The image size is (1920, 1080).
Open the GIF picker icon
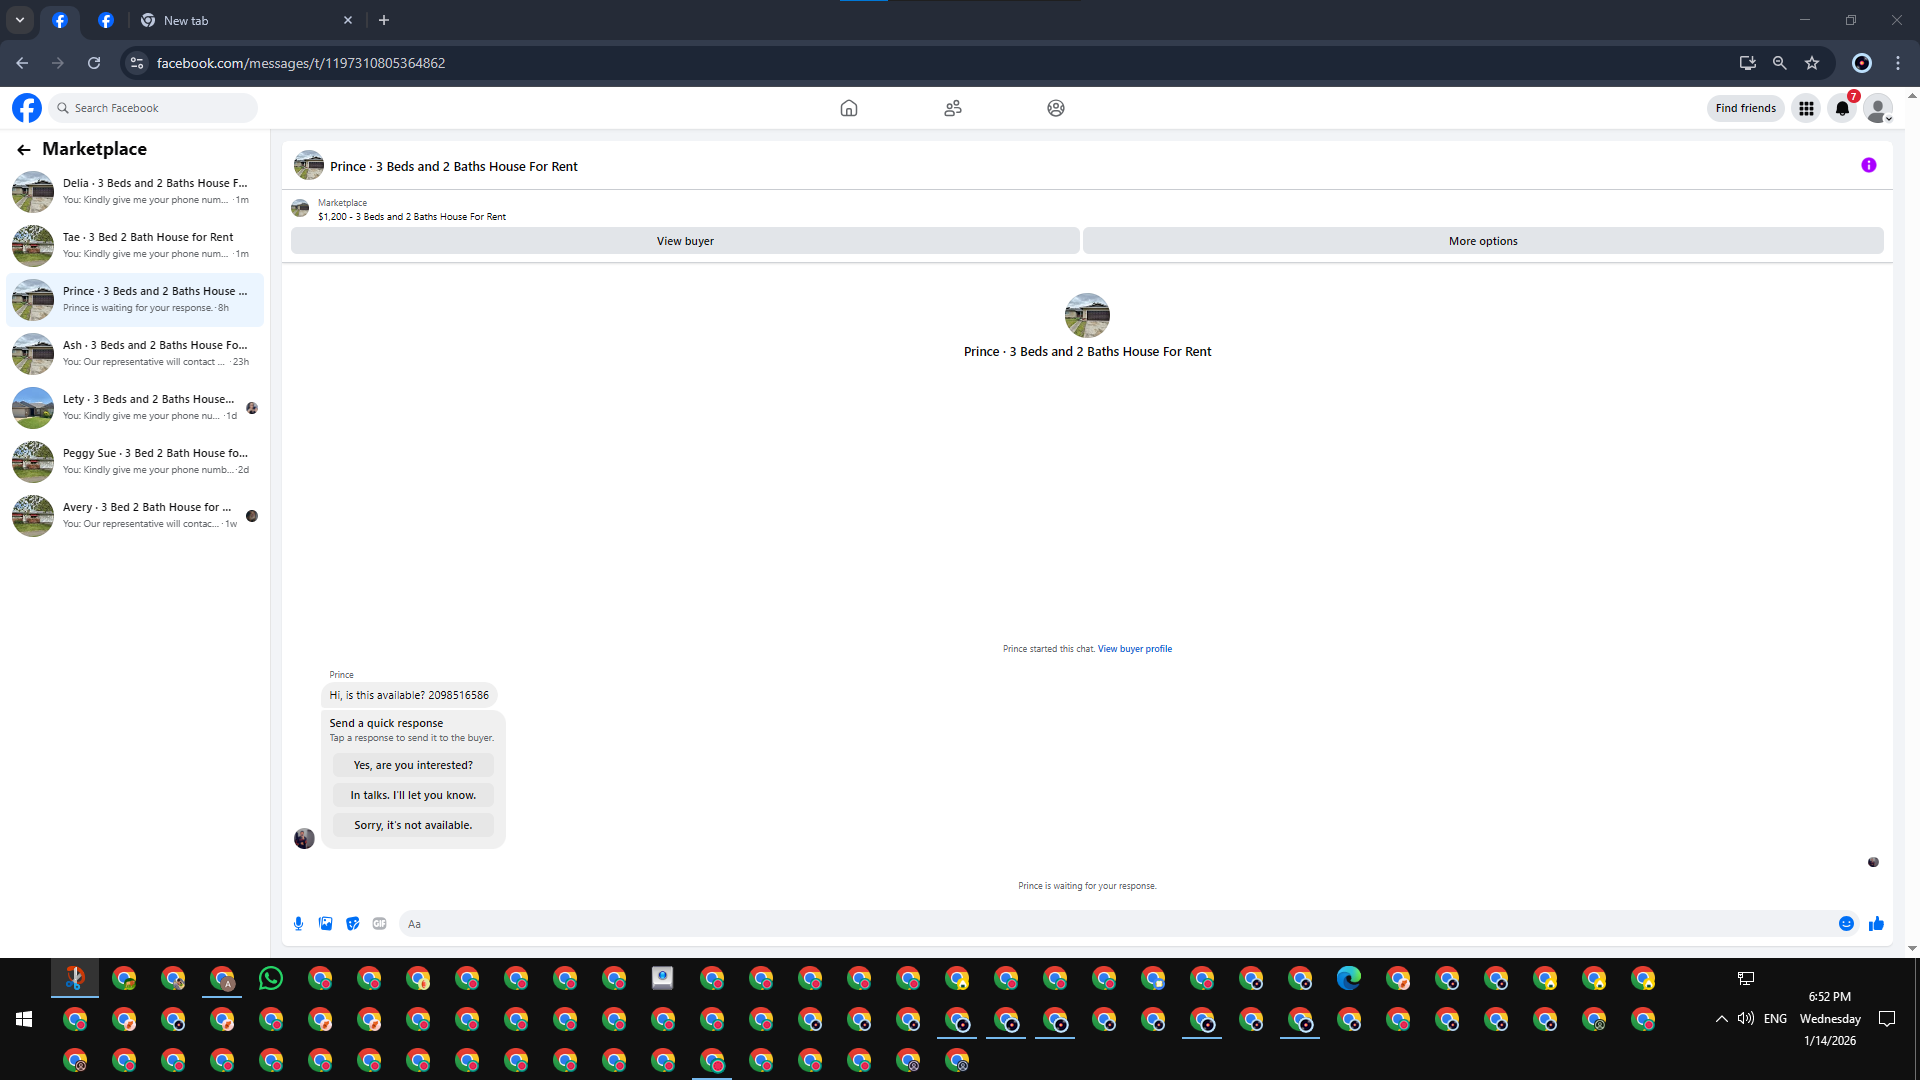click(x=379, y=924)
